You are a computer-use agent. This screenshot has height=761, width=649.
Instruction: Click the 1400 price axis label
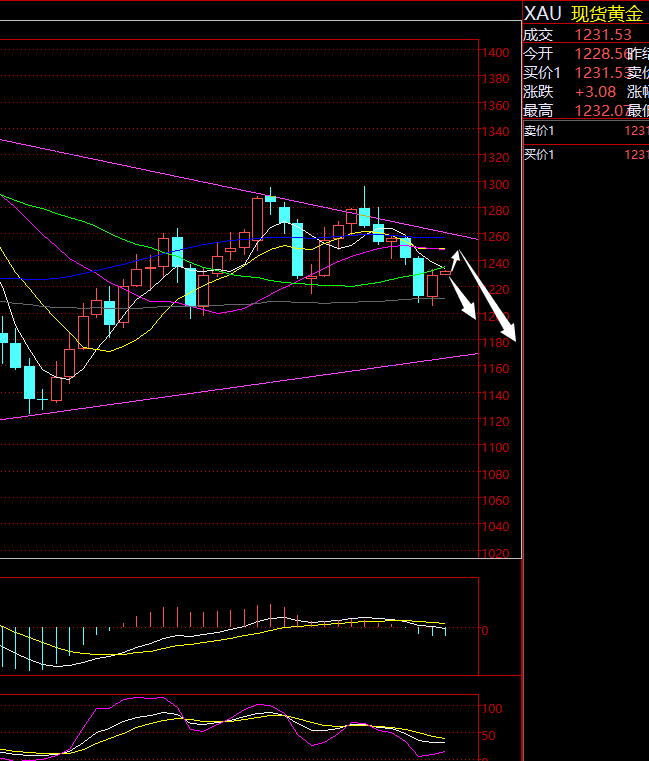click(495, 52)
